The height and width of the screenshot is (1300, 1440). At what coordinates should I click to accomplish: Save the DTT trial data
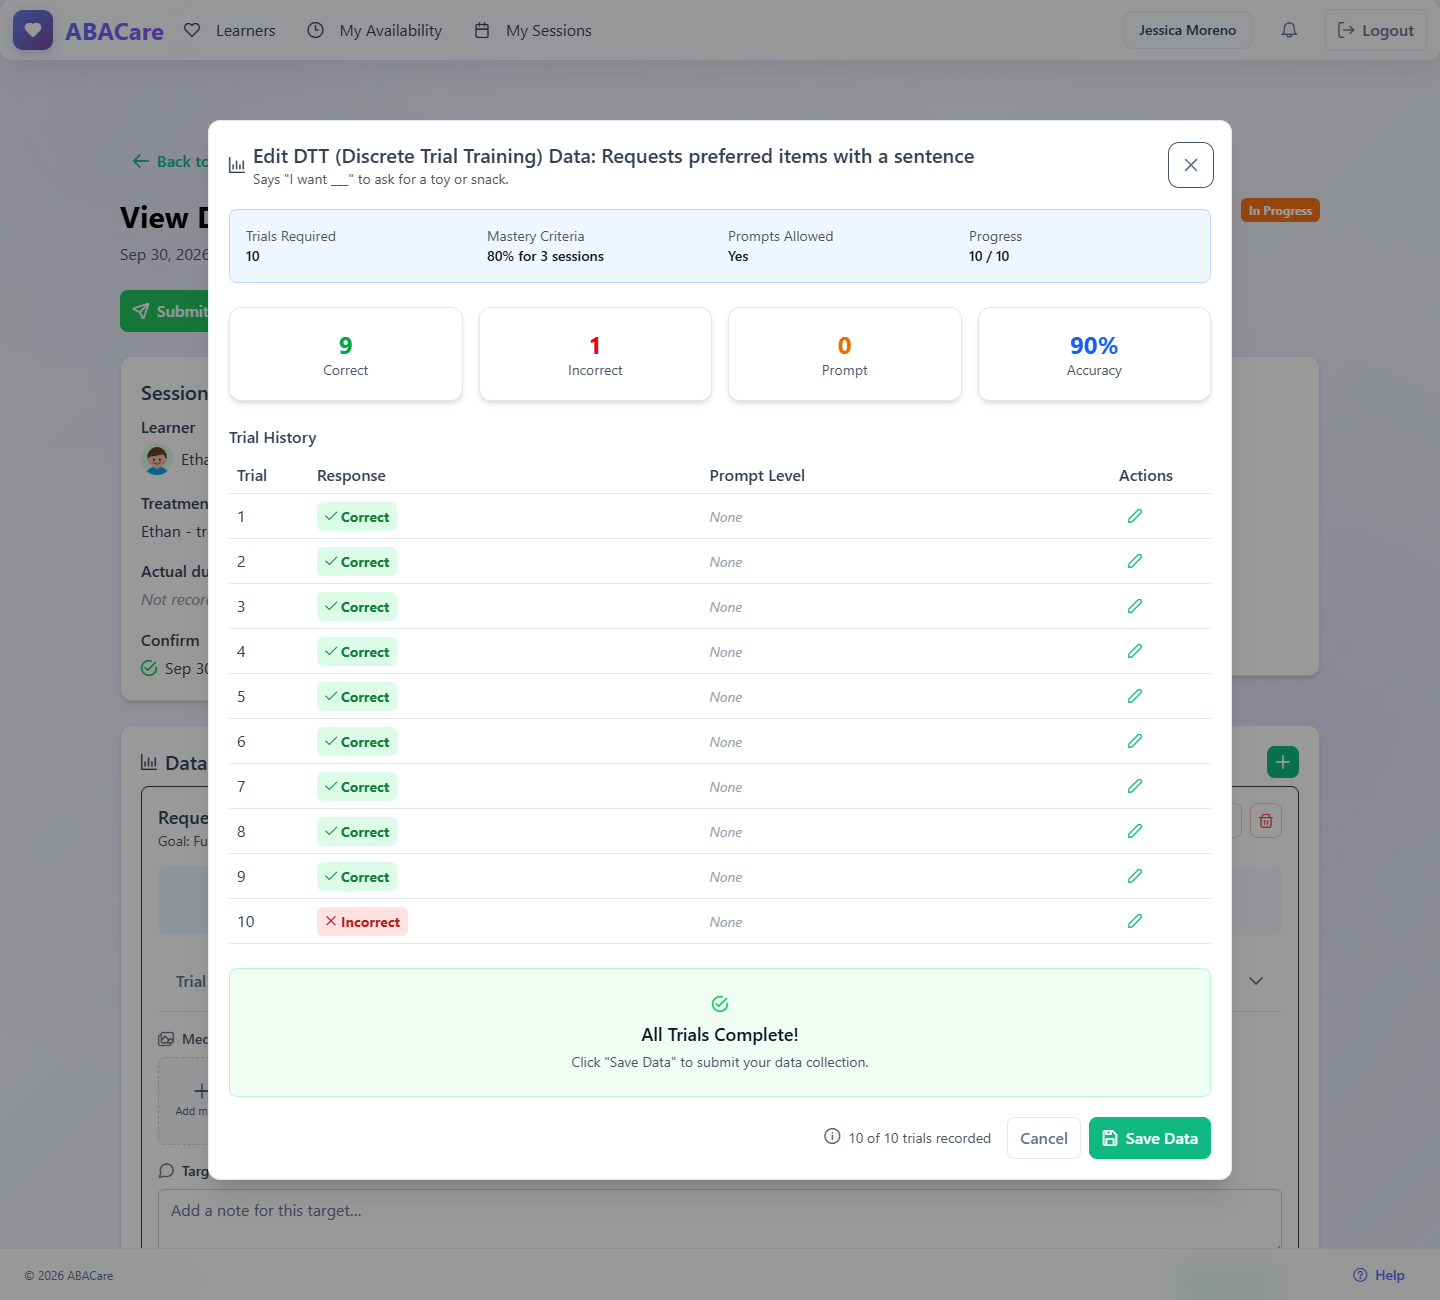coord(1149,1138)
